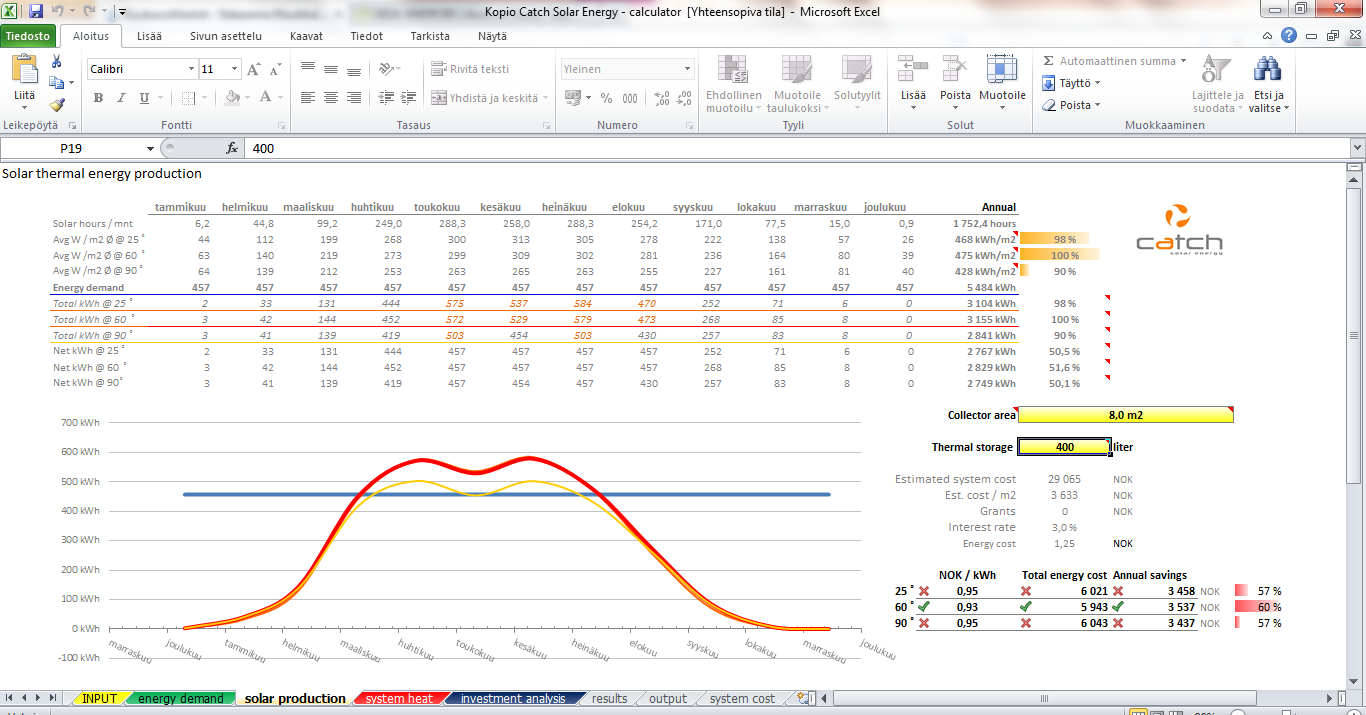The image size is (1366, 715).
Task: Click the Middle Align icon
Action: (x=331, y=69)
